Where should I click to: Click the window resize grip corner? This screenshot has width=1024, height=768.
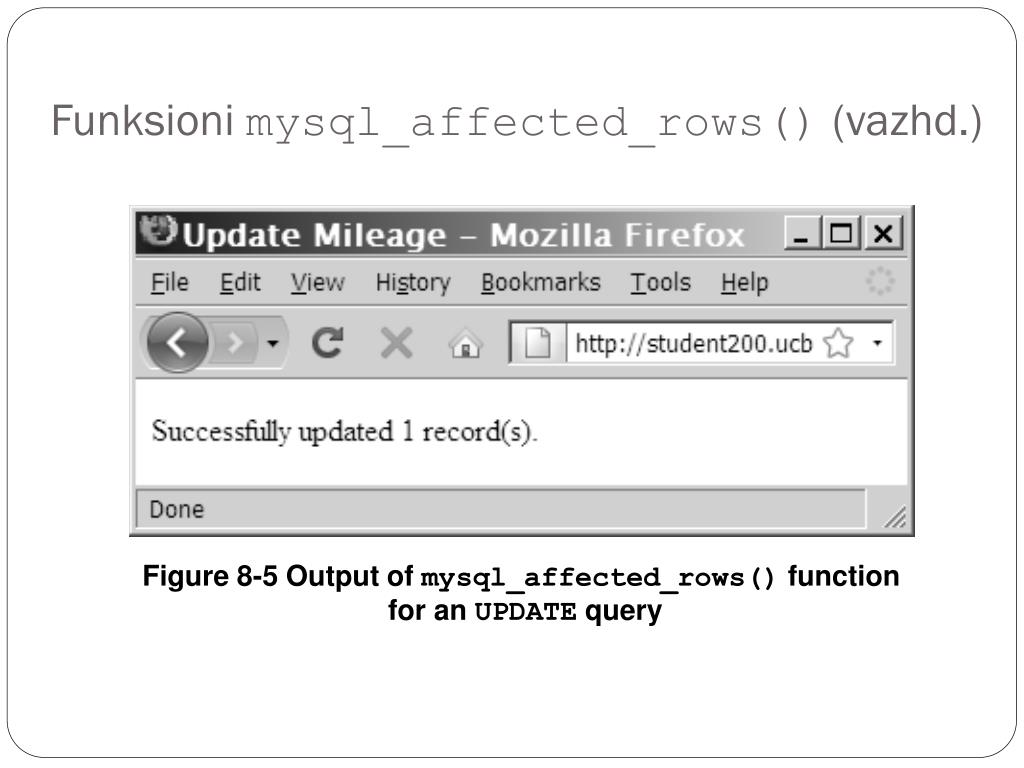pos(895,516)
